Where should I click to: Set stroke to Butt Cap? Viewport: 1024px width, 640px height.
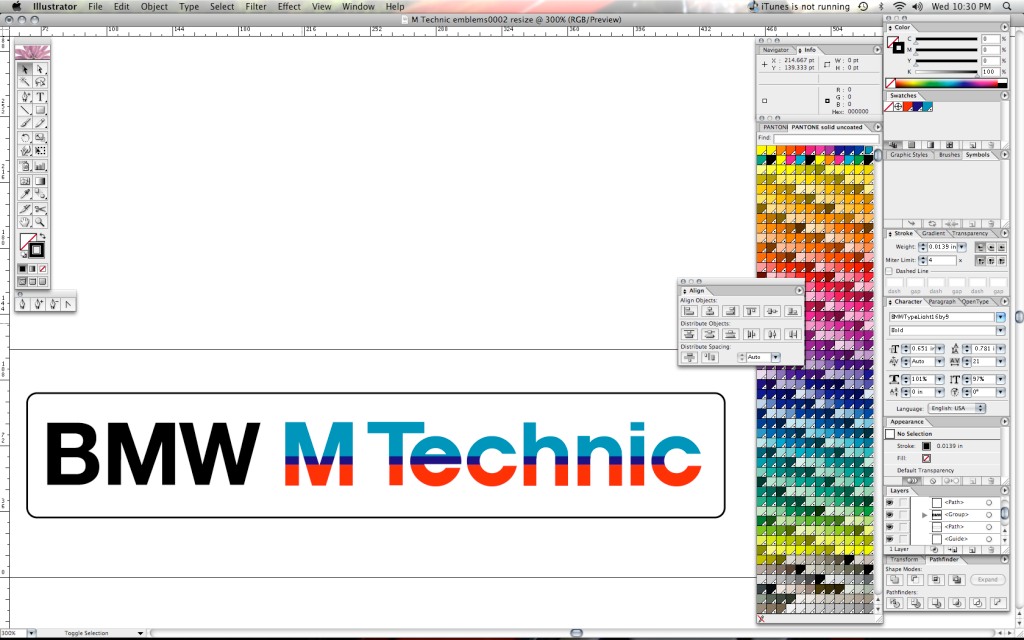(980, 247)
